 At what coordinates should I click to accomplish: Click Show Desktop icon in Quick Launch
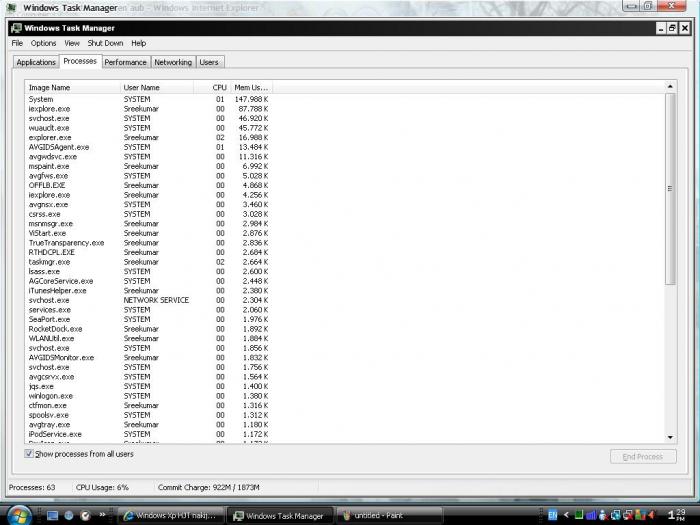click(x=52, y=515)
